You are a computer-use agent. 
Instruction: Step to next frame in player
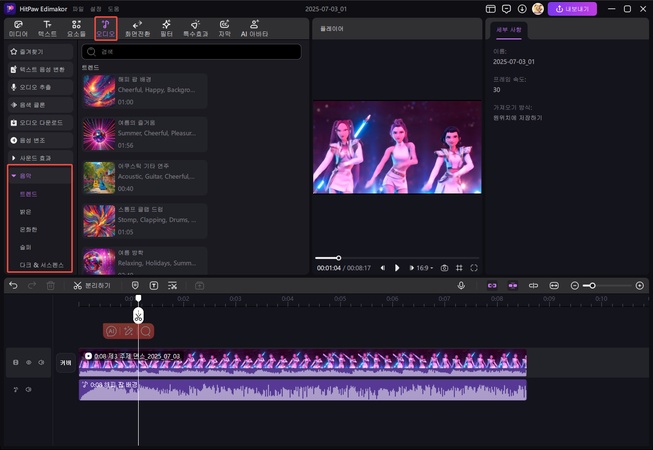[411, 268]
